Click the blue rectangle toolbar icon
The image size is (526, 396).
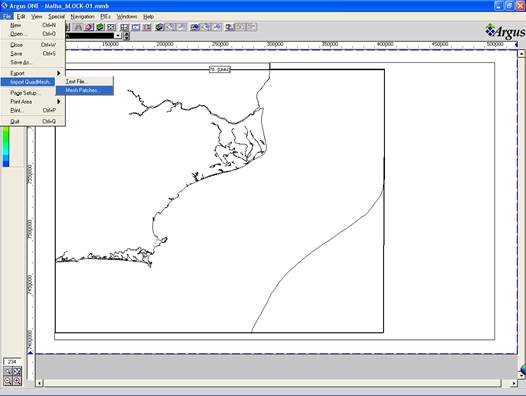pos(136,27)
